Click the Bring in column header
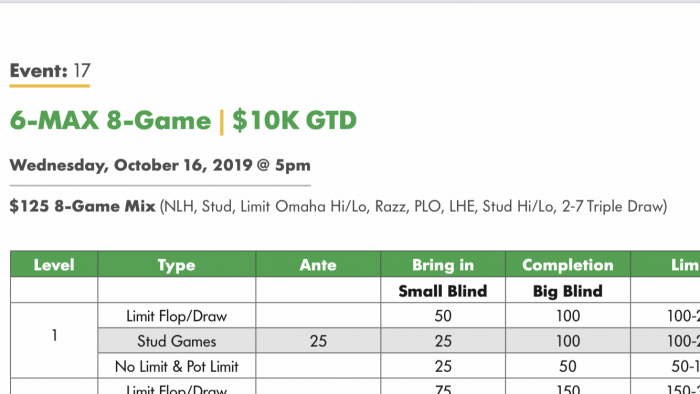This screenshot has width=700, height=394. (x=443, y=265)
